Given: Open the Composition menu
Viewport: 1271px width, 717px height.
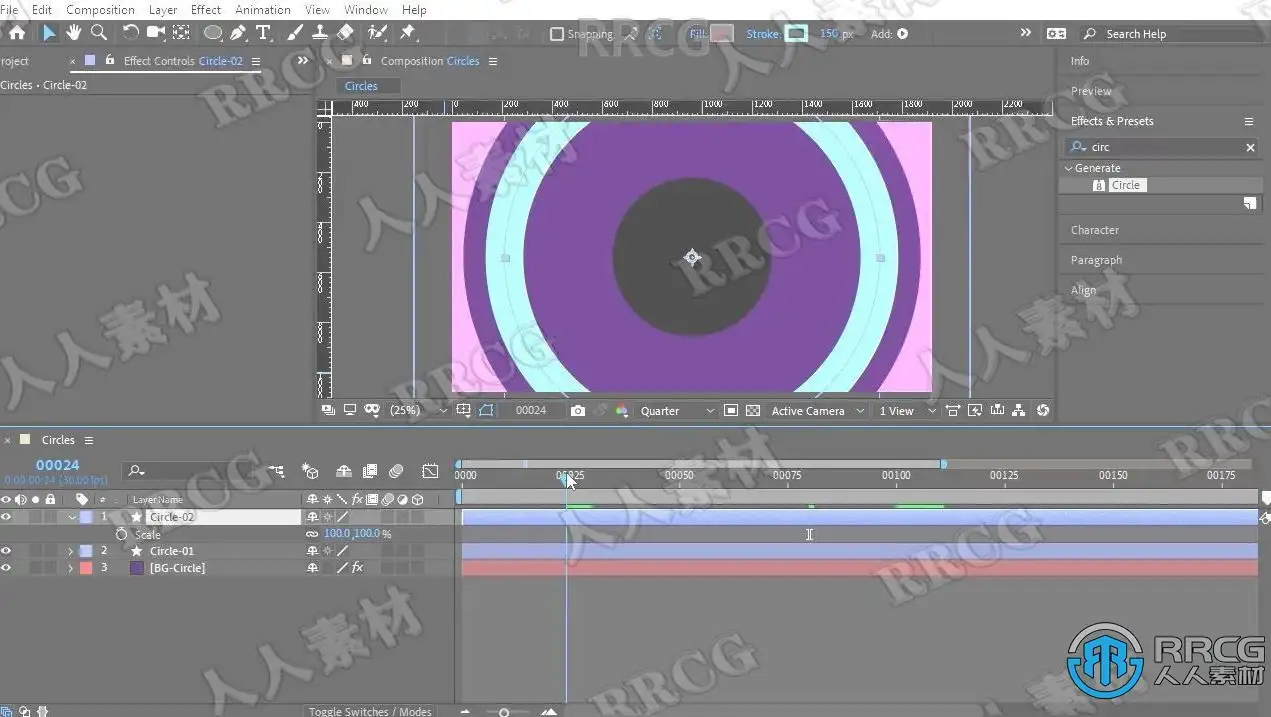Looking at the screenshot, I should (100, 9).
